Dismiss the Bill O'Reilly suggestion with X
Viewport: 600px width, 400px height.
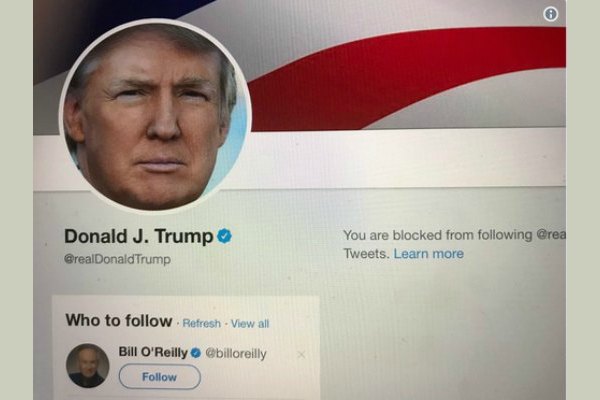coord(301,355)
